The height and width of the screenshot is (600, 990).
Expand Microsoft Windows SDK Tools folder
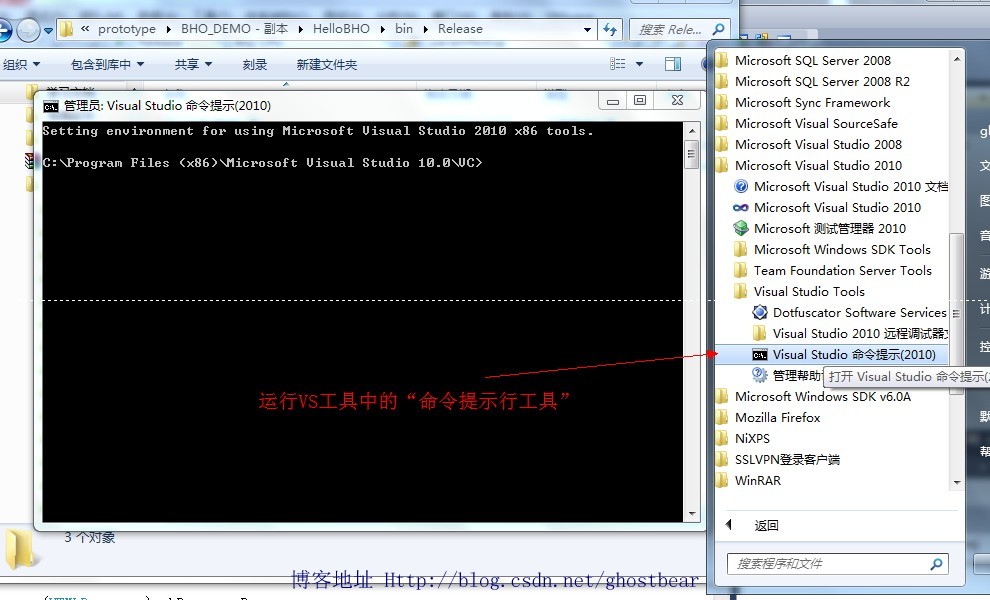[832, 249]
